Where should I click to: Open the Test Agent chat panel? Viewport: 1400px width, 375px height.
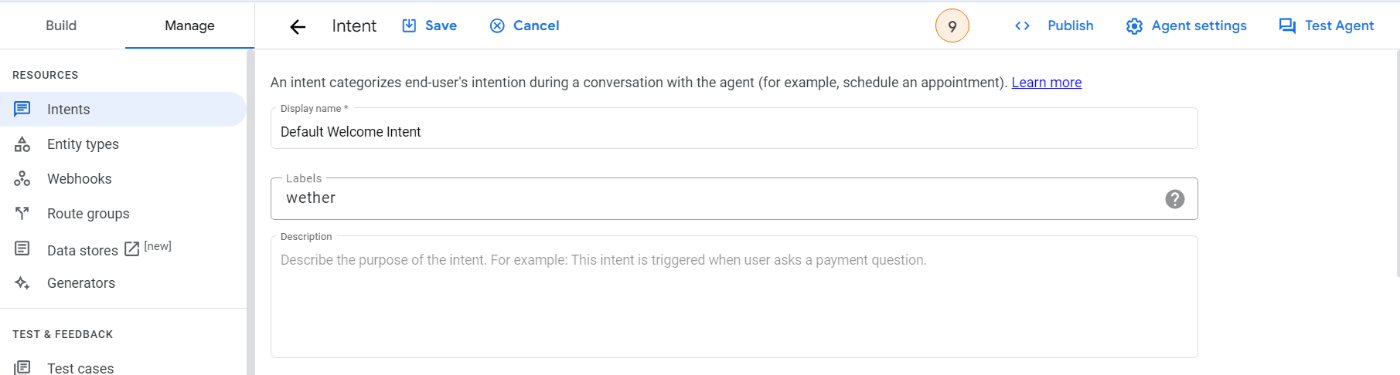1326,26
